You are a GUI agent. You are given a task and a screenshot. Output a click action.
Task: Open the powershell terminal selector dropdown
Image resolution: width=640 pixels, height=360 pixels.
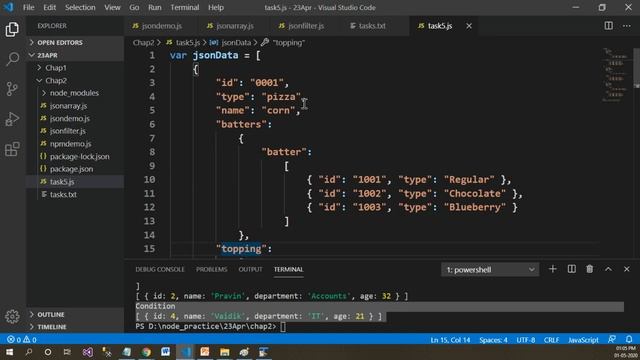(x=490, y=269)
